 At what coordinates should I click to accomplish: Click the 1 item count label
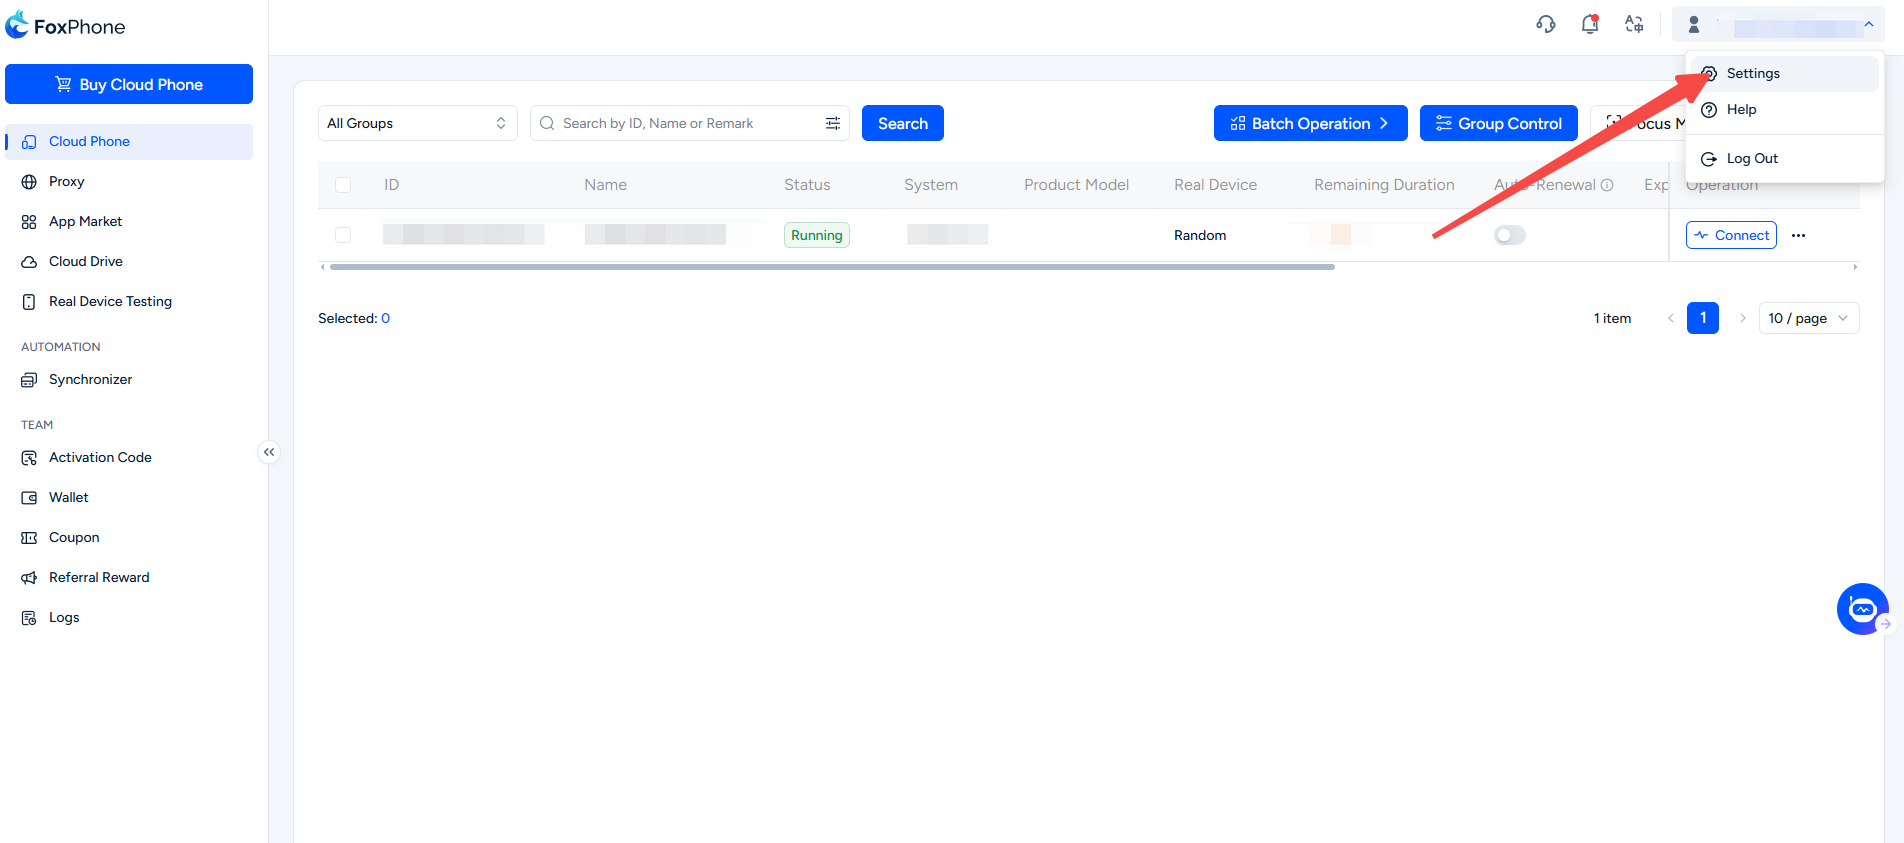point(1612,318)
